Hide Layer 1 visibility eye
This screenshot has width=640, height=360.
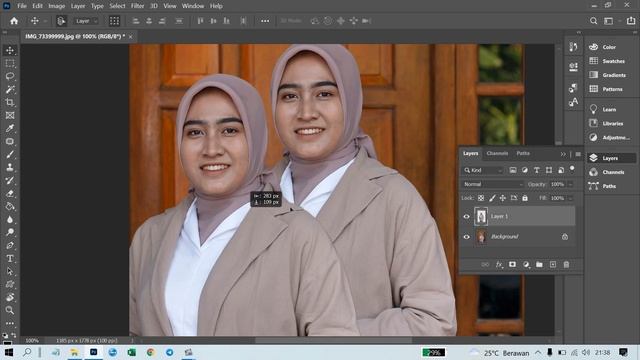[x=467, y=217]
